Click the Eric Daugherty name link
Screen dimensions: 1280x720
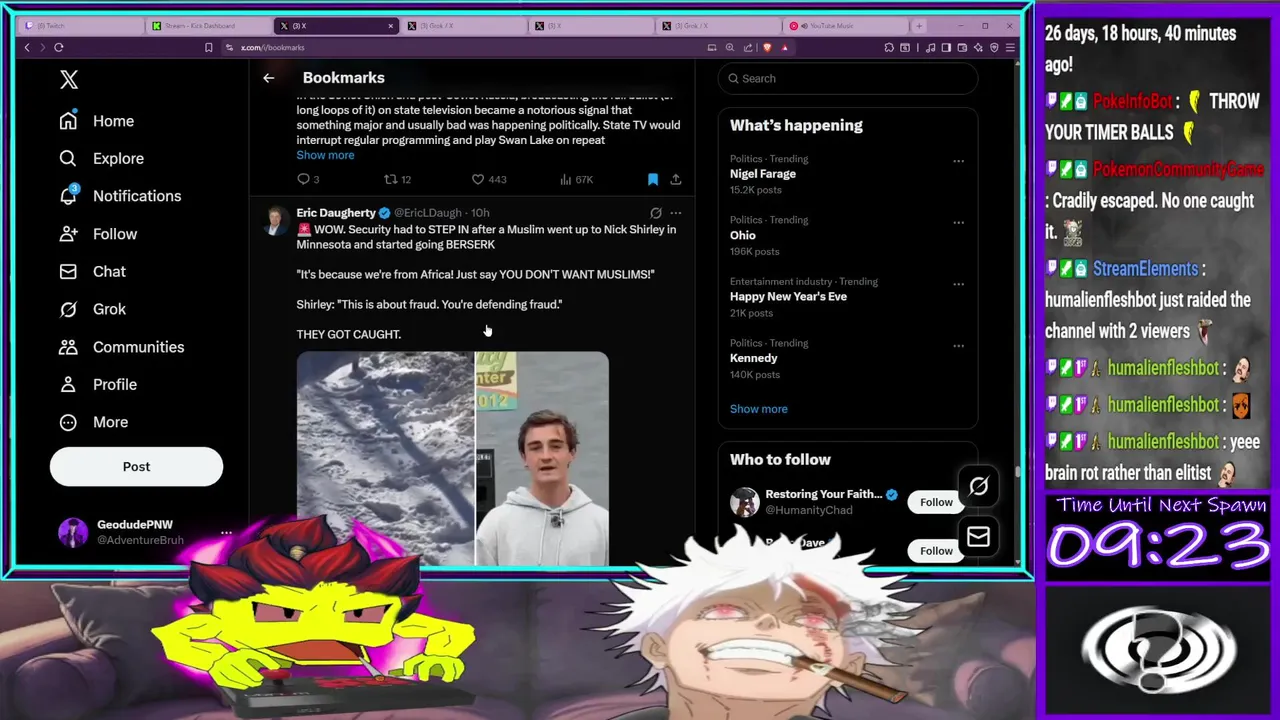(335, 213)
